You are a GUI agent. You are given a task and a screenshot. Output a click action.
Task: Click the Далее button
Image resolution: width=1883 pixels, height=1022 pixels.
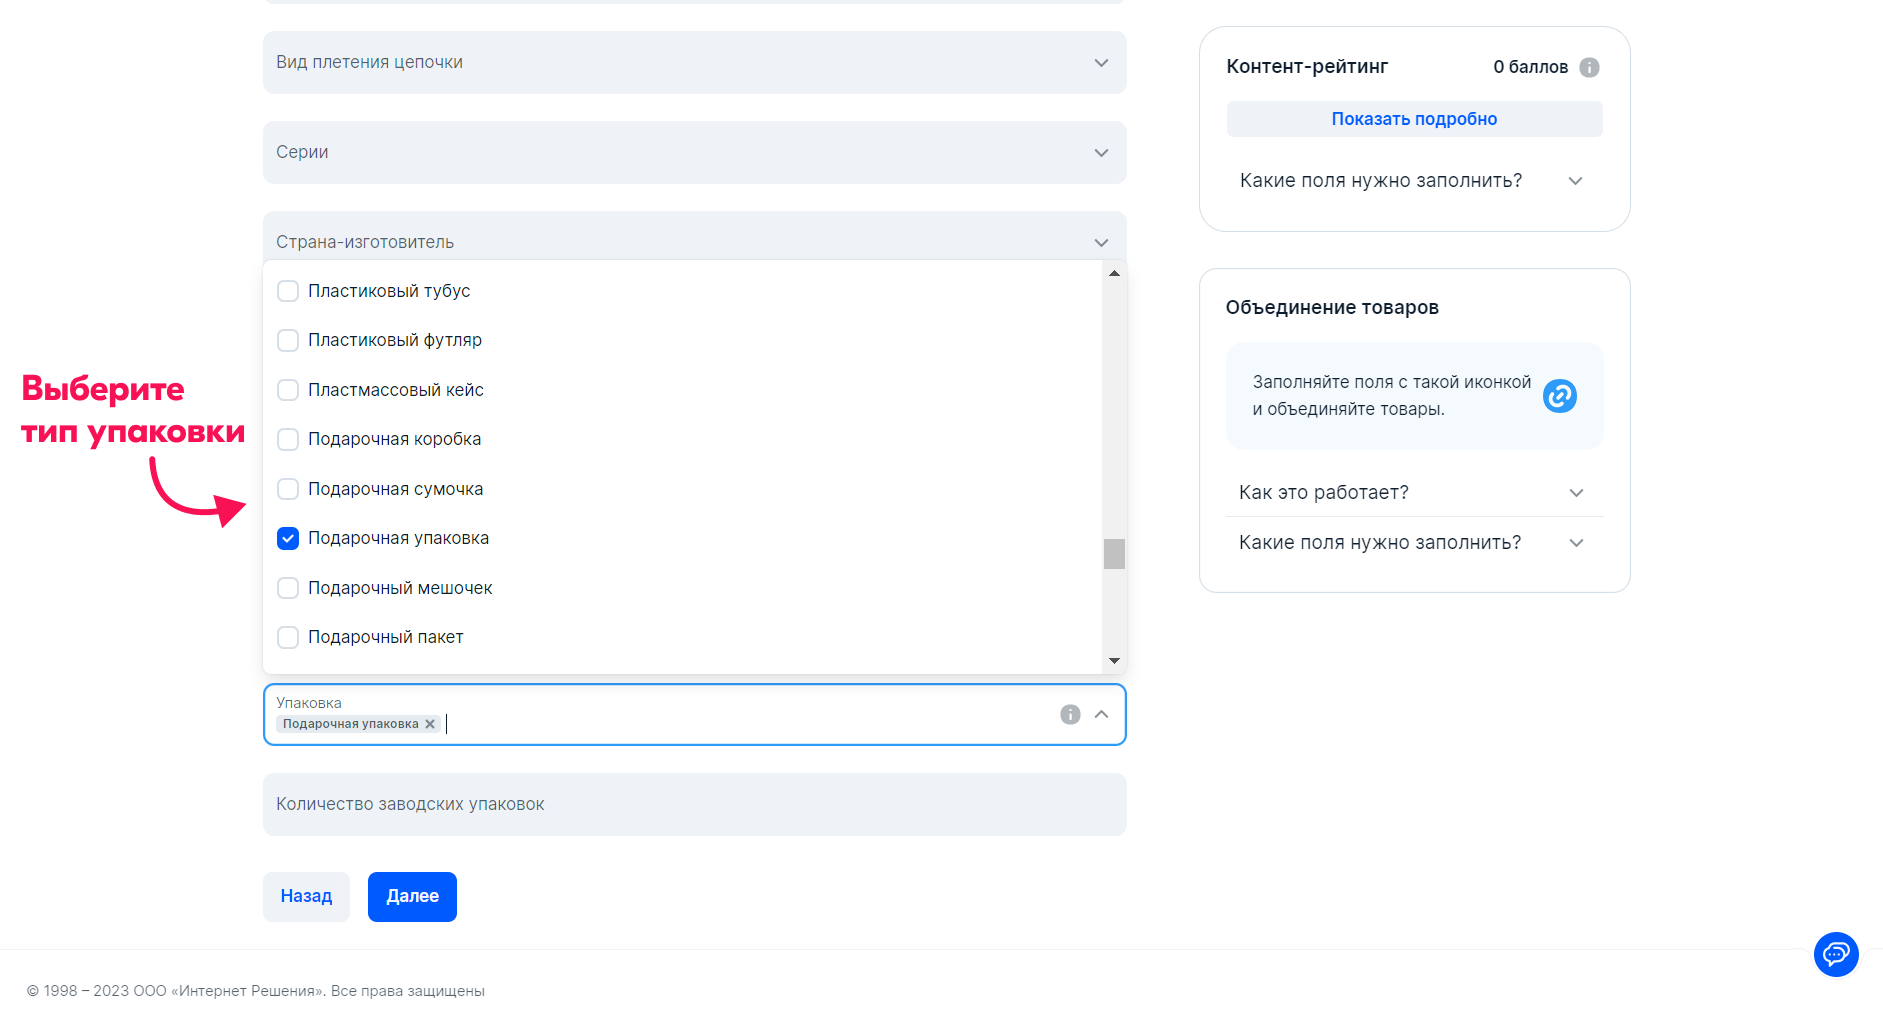coord(412,897)
